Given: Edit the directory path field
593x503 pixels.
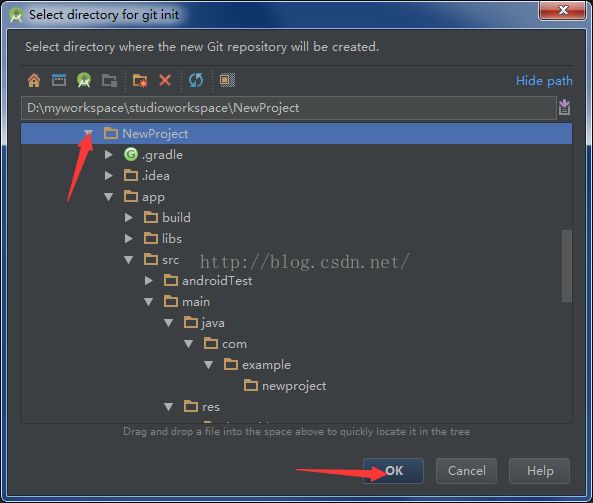Looking at the screenshot, I should point(289,108).
